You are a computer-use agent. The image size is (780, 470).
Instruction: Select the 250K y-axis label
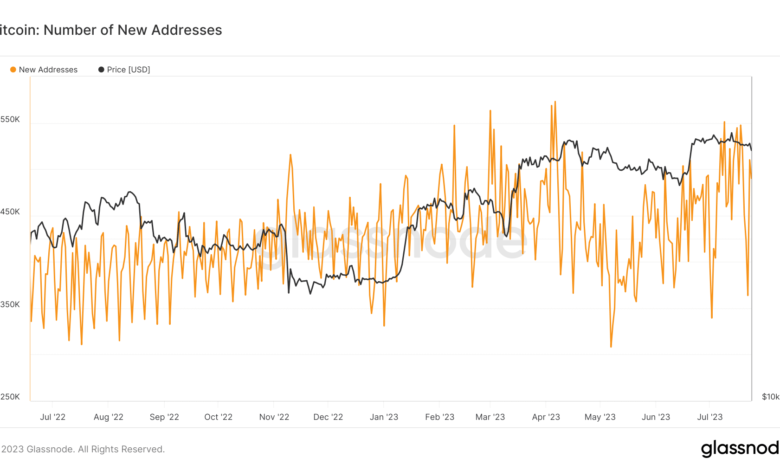(11, 396)
